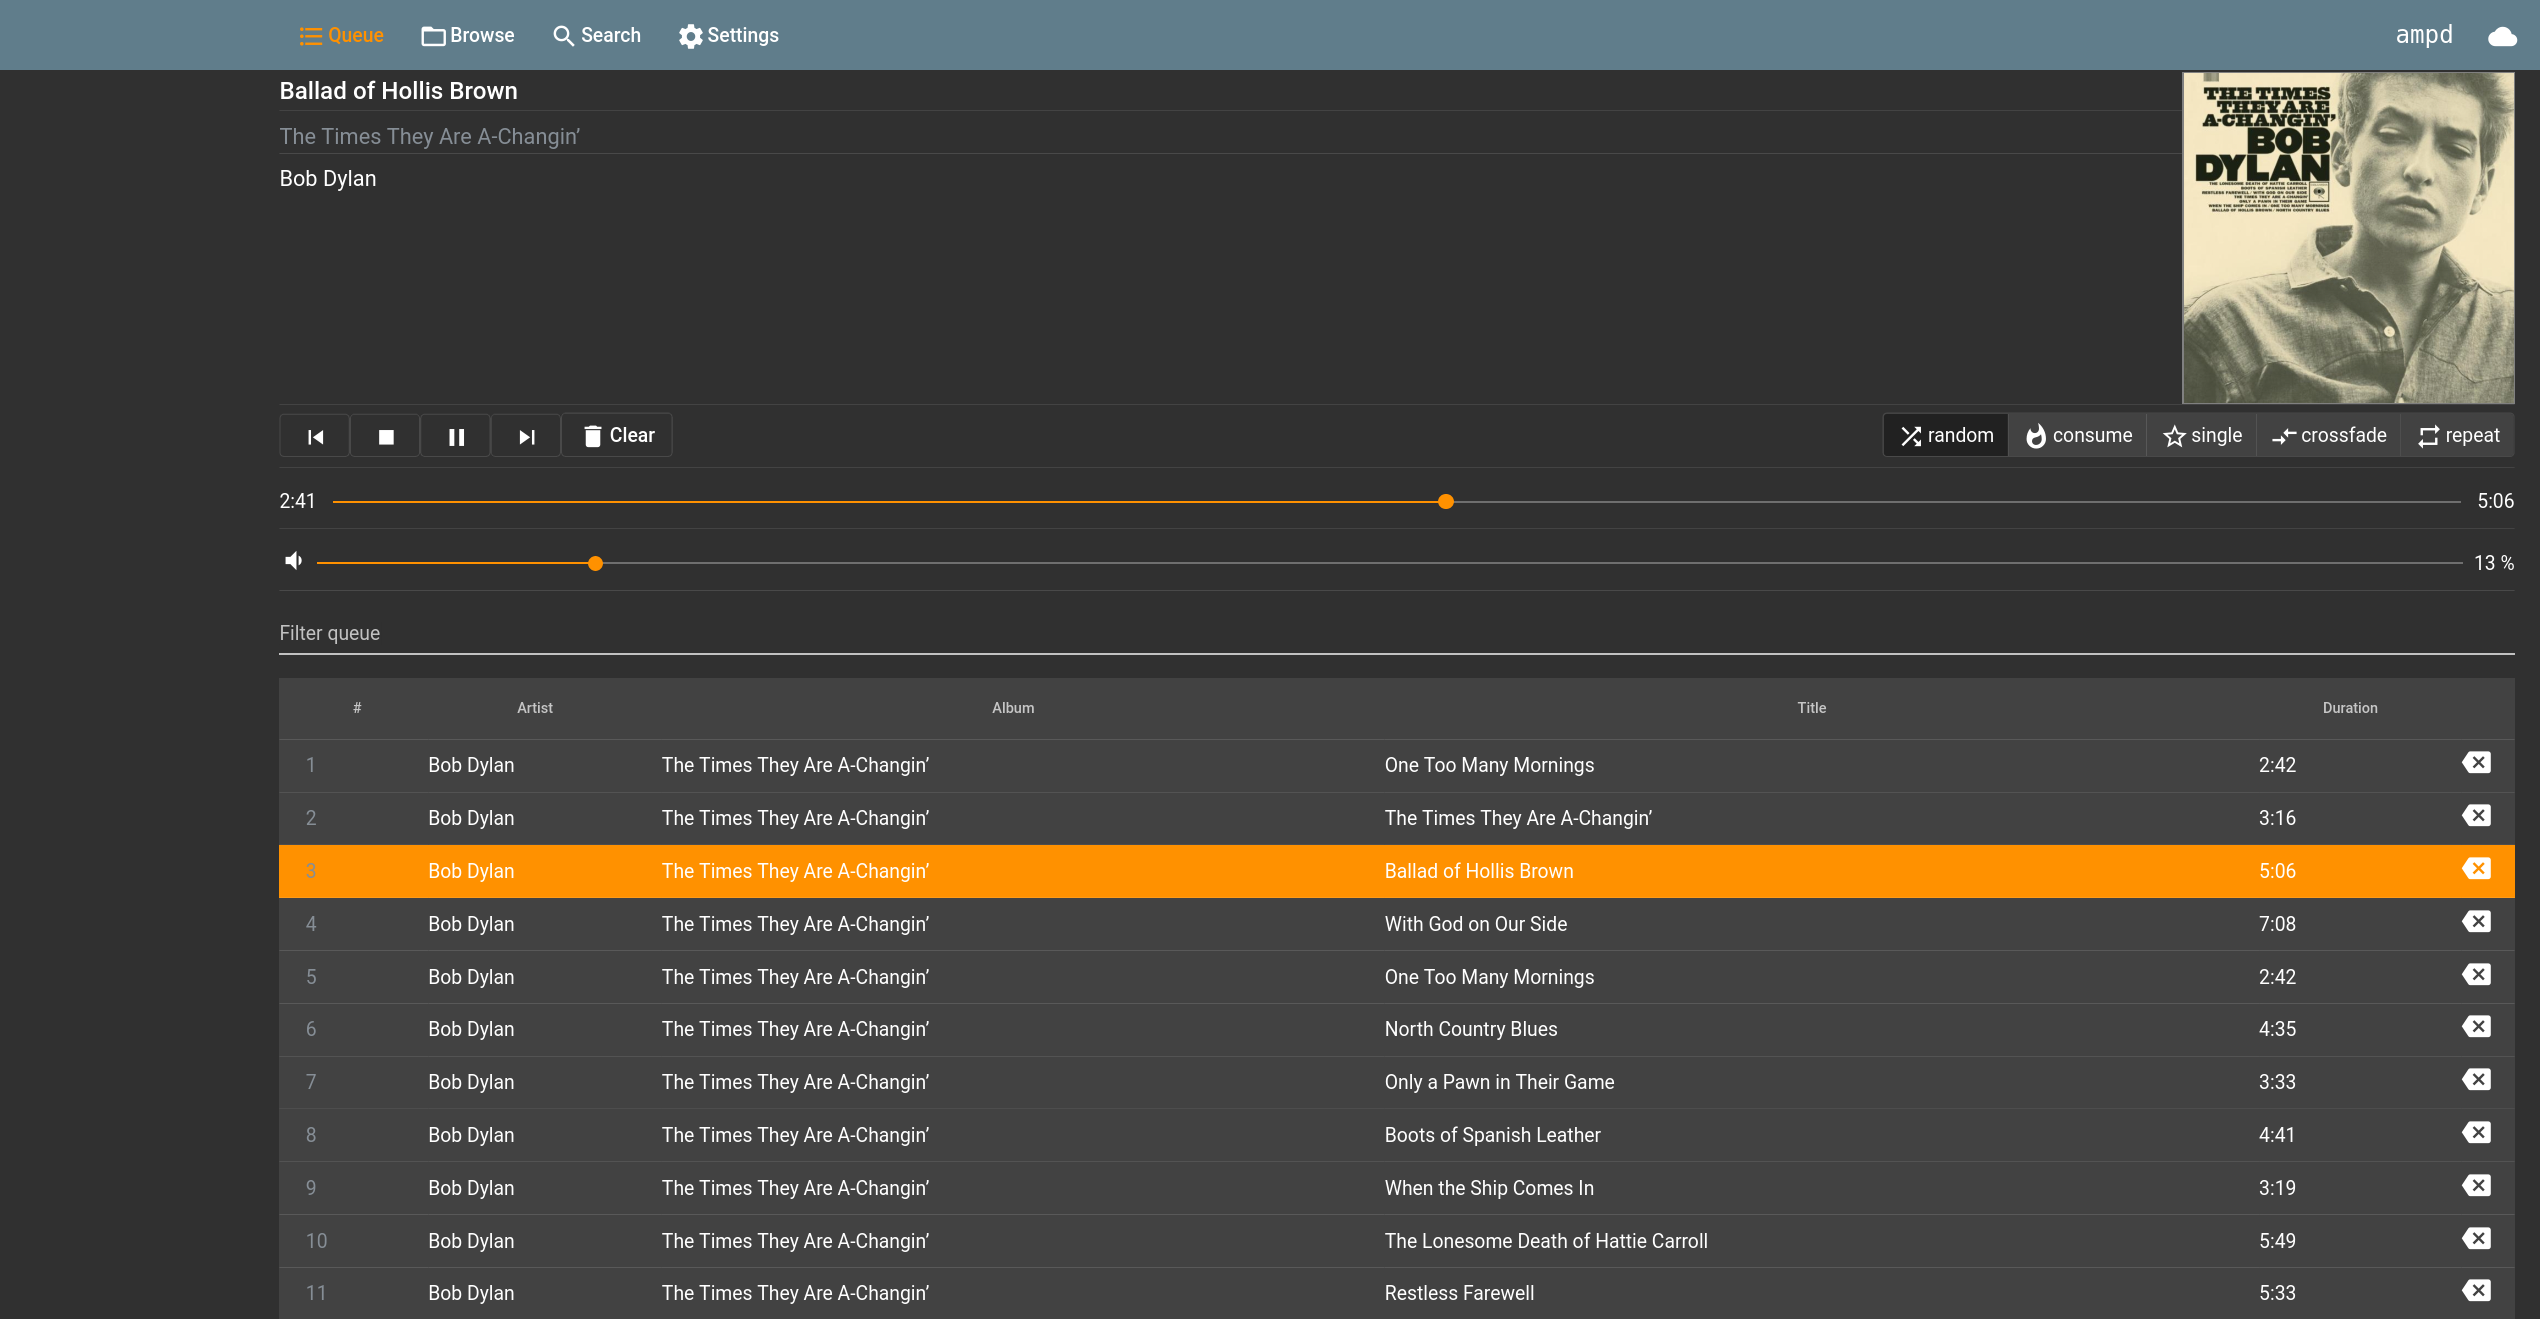Click the '2:41' elapsed time
Screen dimensions: 2540x1319
297,501
